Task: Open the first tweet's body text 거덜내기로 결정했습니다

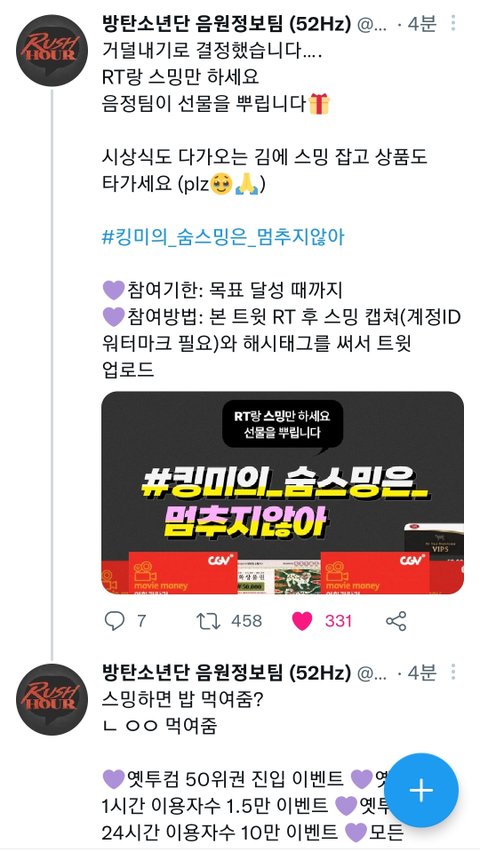Action: 212,51
